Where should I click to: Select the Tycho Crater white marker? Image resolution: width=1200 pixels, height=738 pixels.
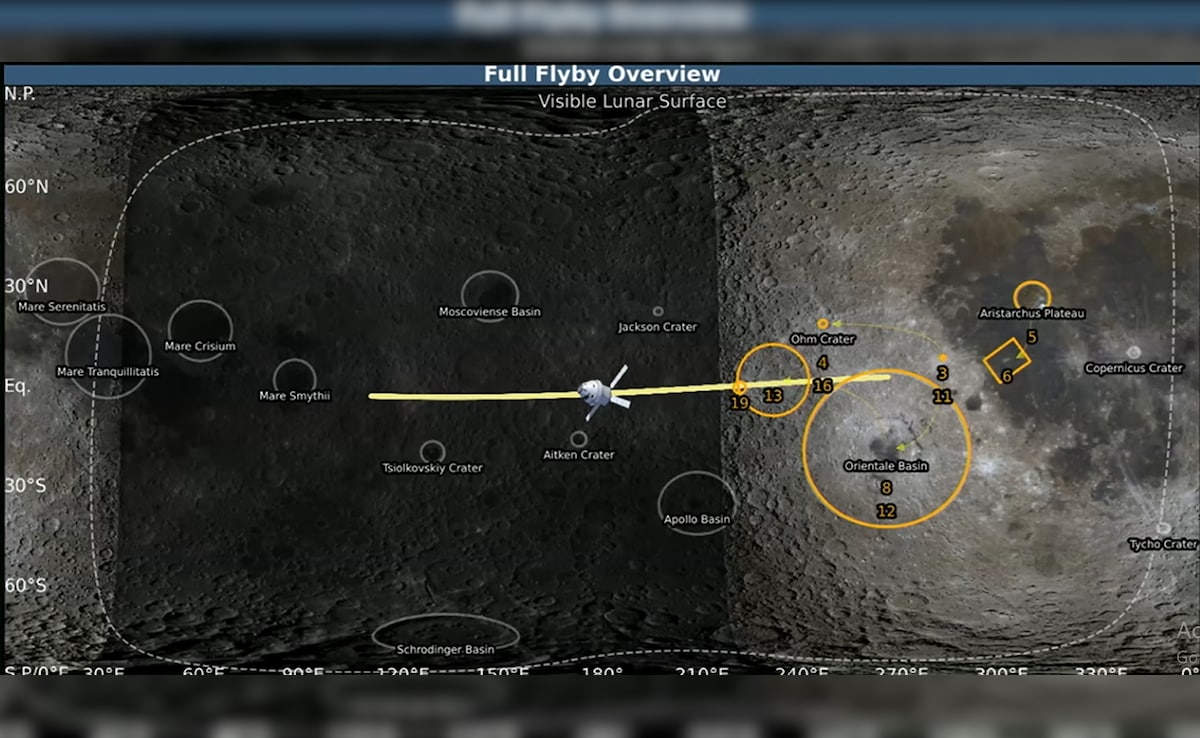tap(1163, 529)
